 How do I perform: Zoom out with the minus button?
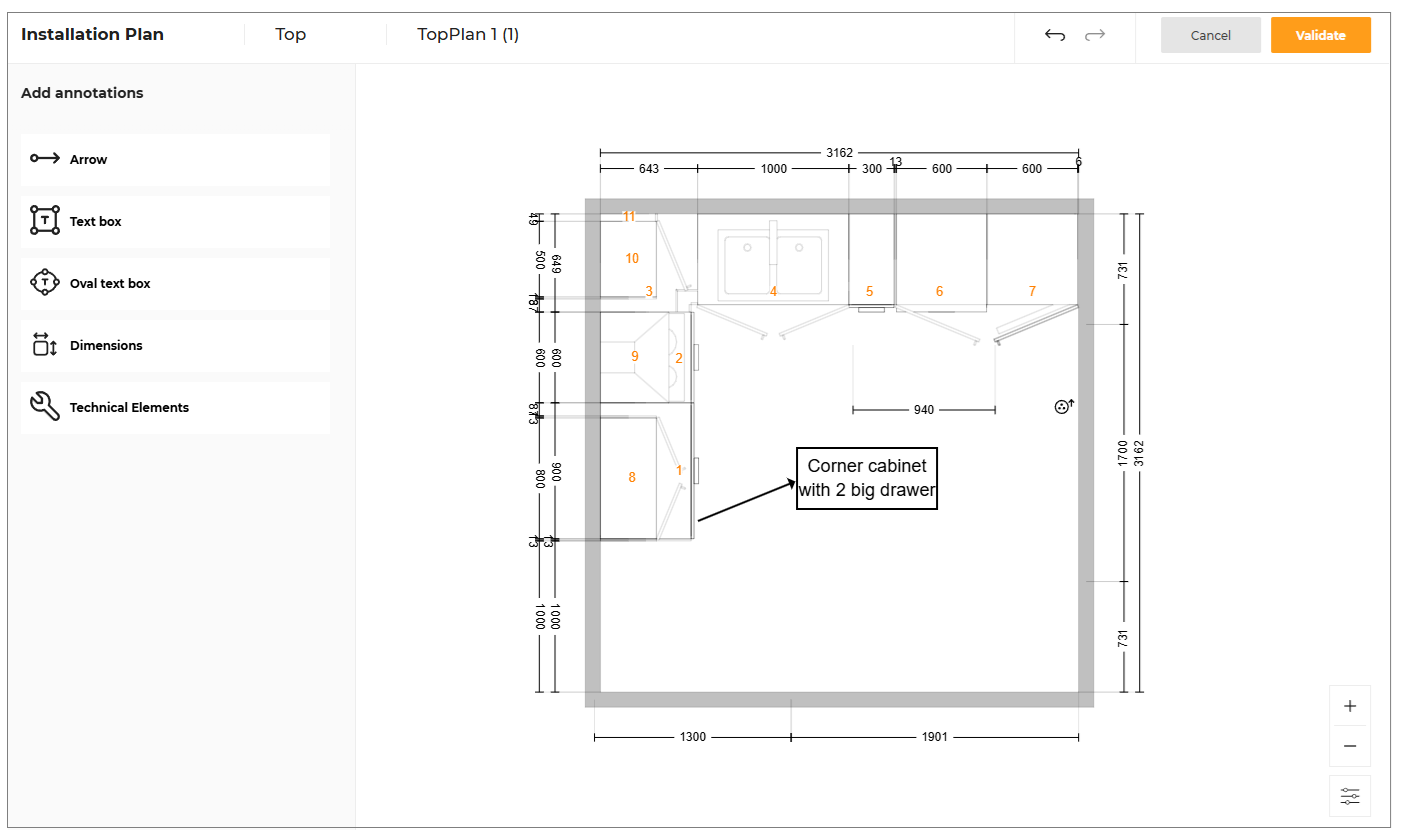(x=1350, y=746)
